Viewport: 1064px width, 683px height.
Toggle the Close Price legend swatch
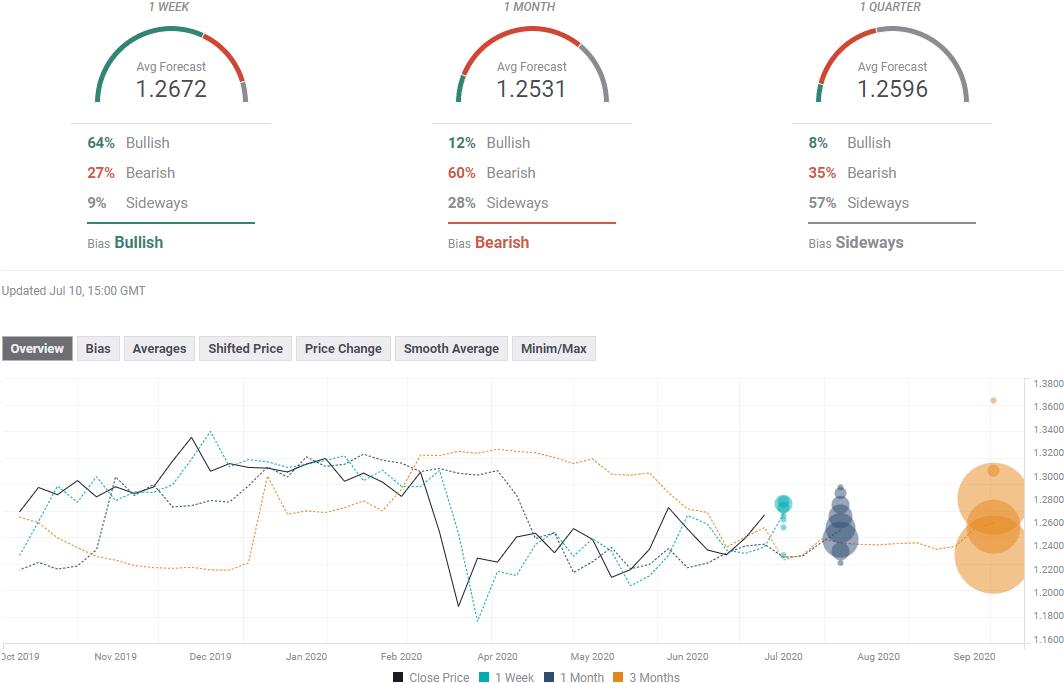[398, 677]
